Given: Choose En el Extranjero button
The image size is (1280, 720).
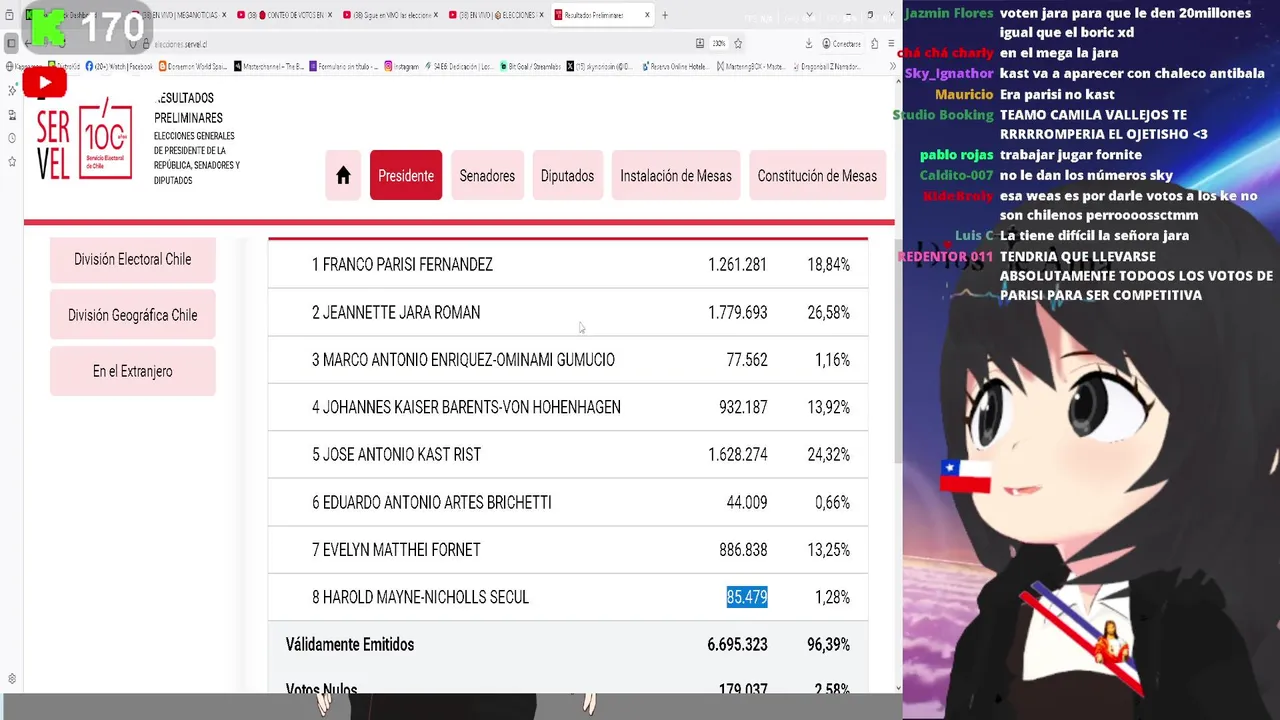Looking at the screenshot, I should (x=132, y=371).
